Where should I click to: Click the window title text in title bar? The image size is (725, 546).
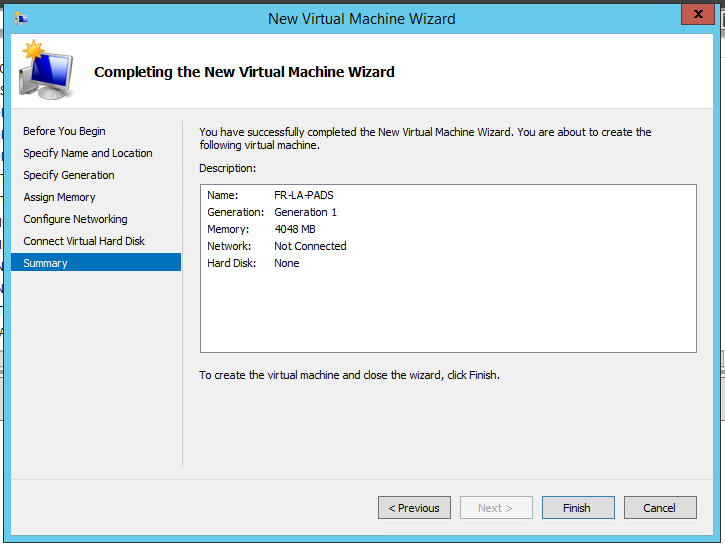(362, 18)
